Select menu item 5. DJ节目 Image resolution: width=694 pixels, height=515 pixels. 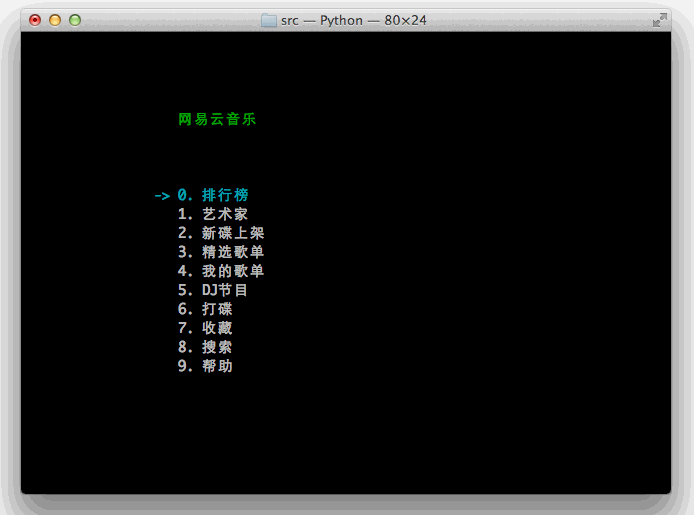(212, 290)
